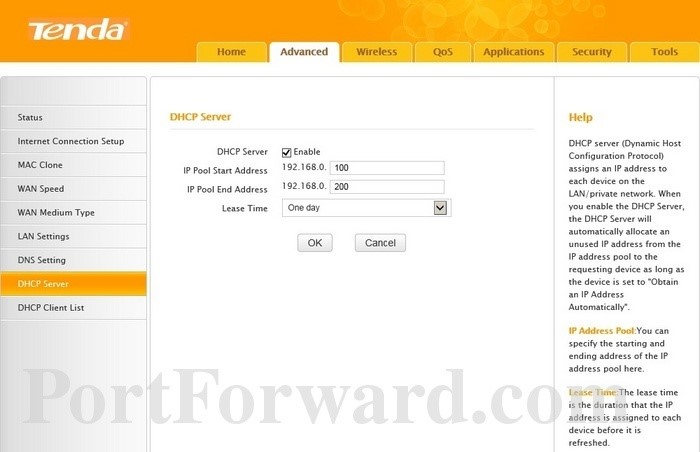This screenshot has height=452, width=700.
Task: Click the Cancel button
Action: coord(380,243)
